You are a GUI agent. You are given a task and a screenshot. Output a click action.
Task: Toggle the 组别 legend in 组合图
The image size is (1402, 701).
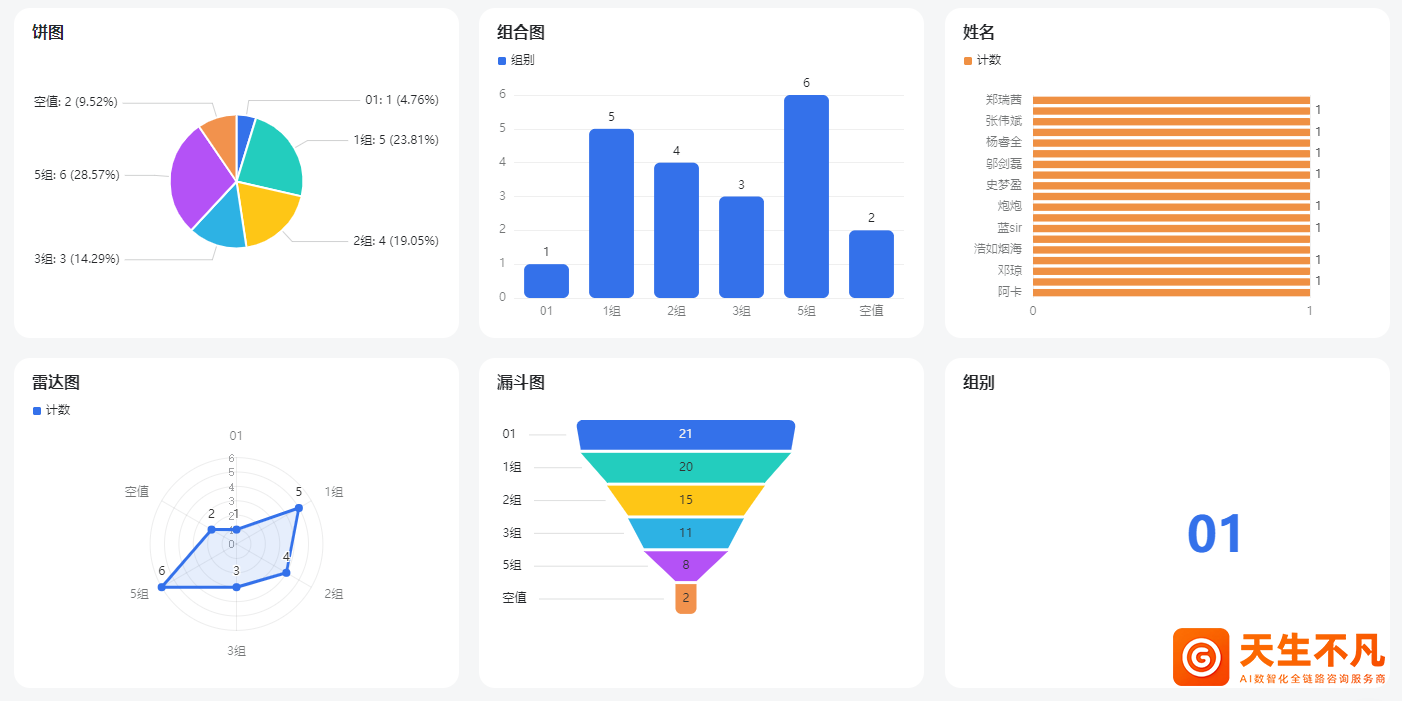click(x=516, y=60)
